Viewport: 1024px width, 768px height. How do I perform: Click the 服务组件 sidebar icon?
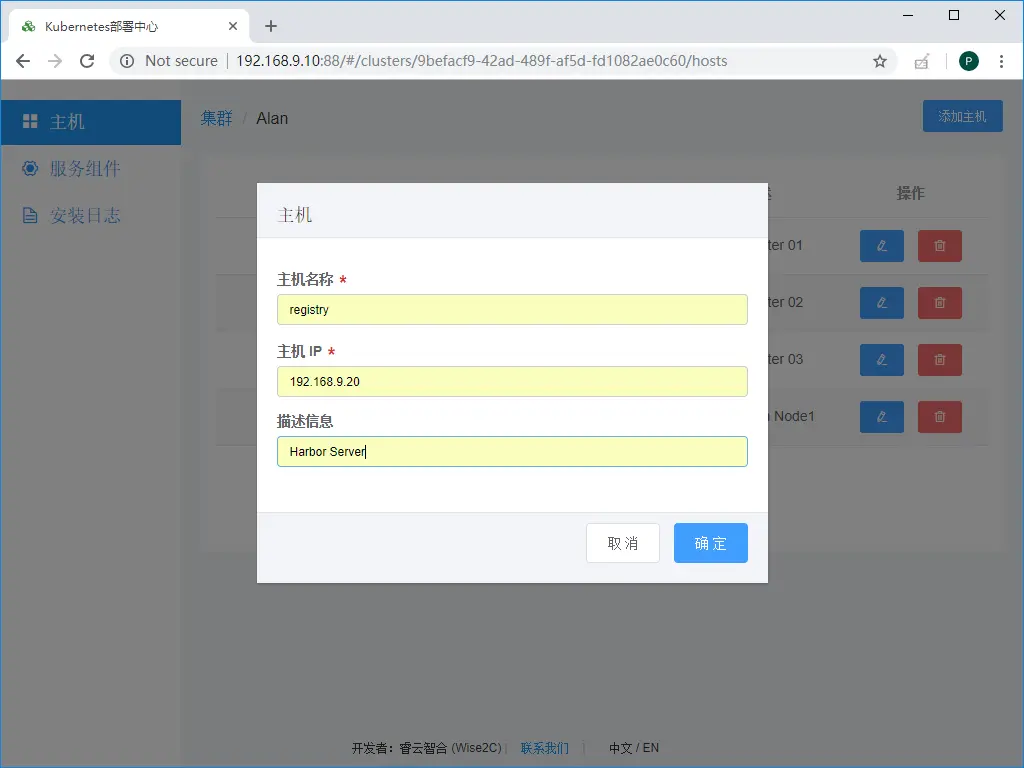point(30,168)
